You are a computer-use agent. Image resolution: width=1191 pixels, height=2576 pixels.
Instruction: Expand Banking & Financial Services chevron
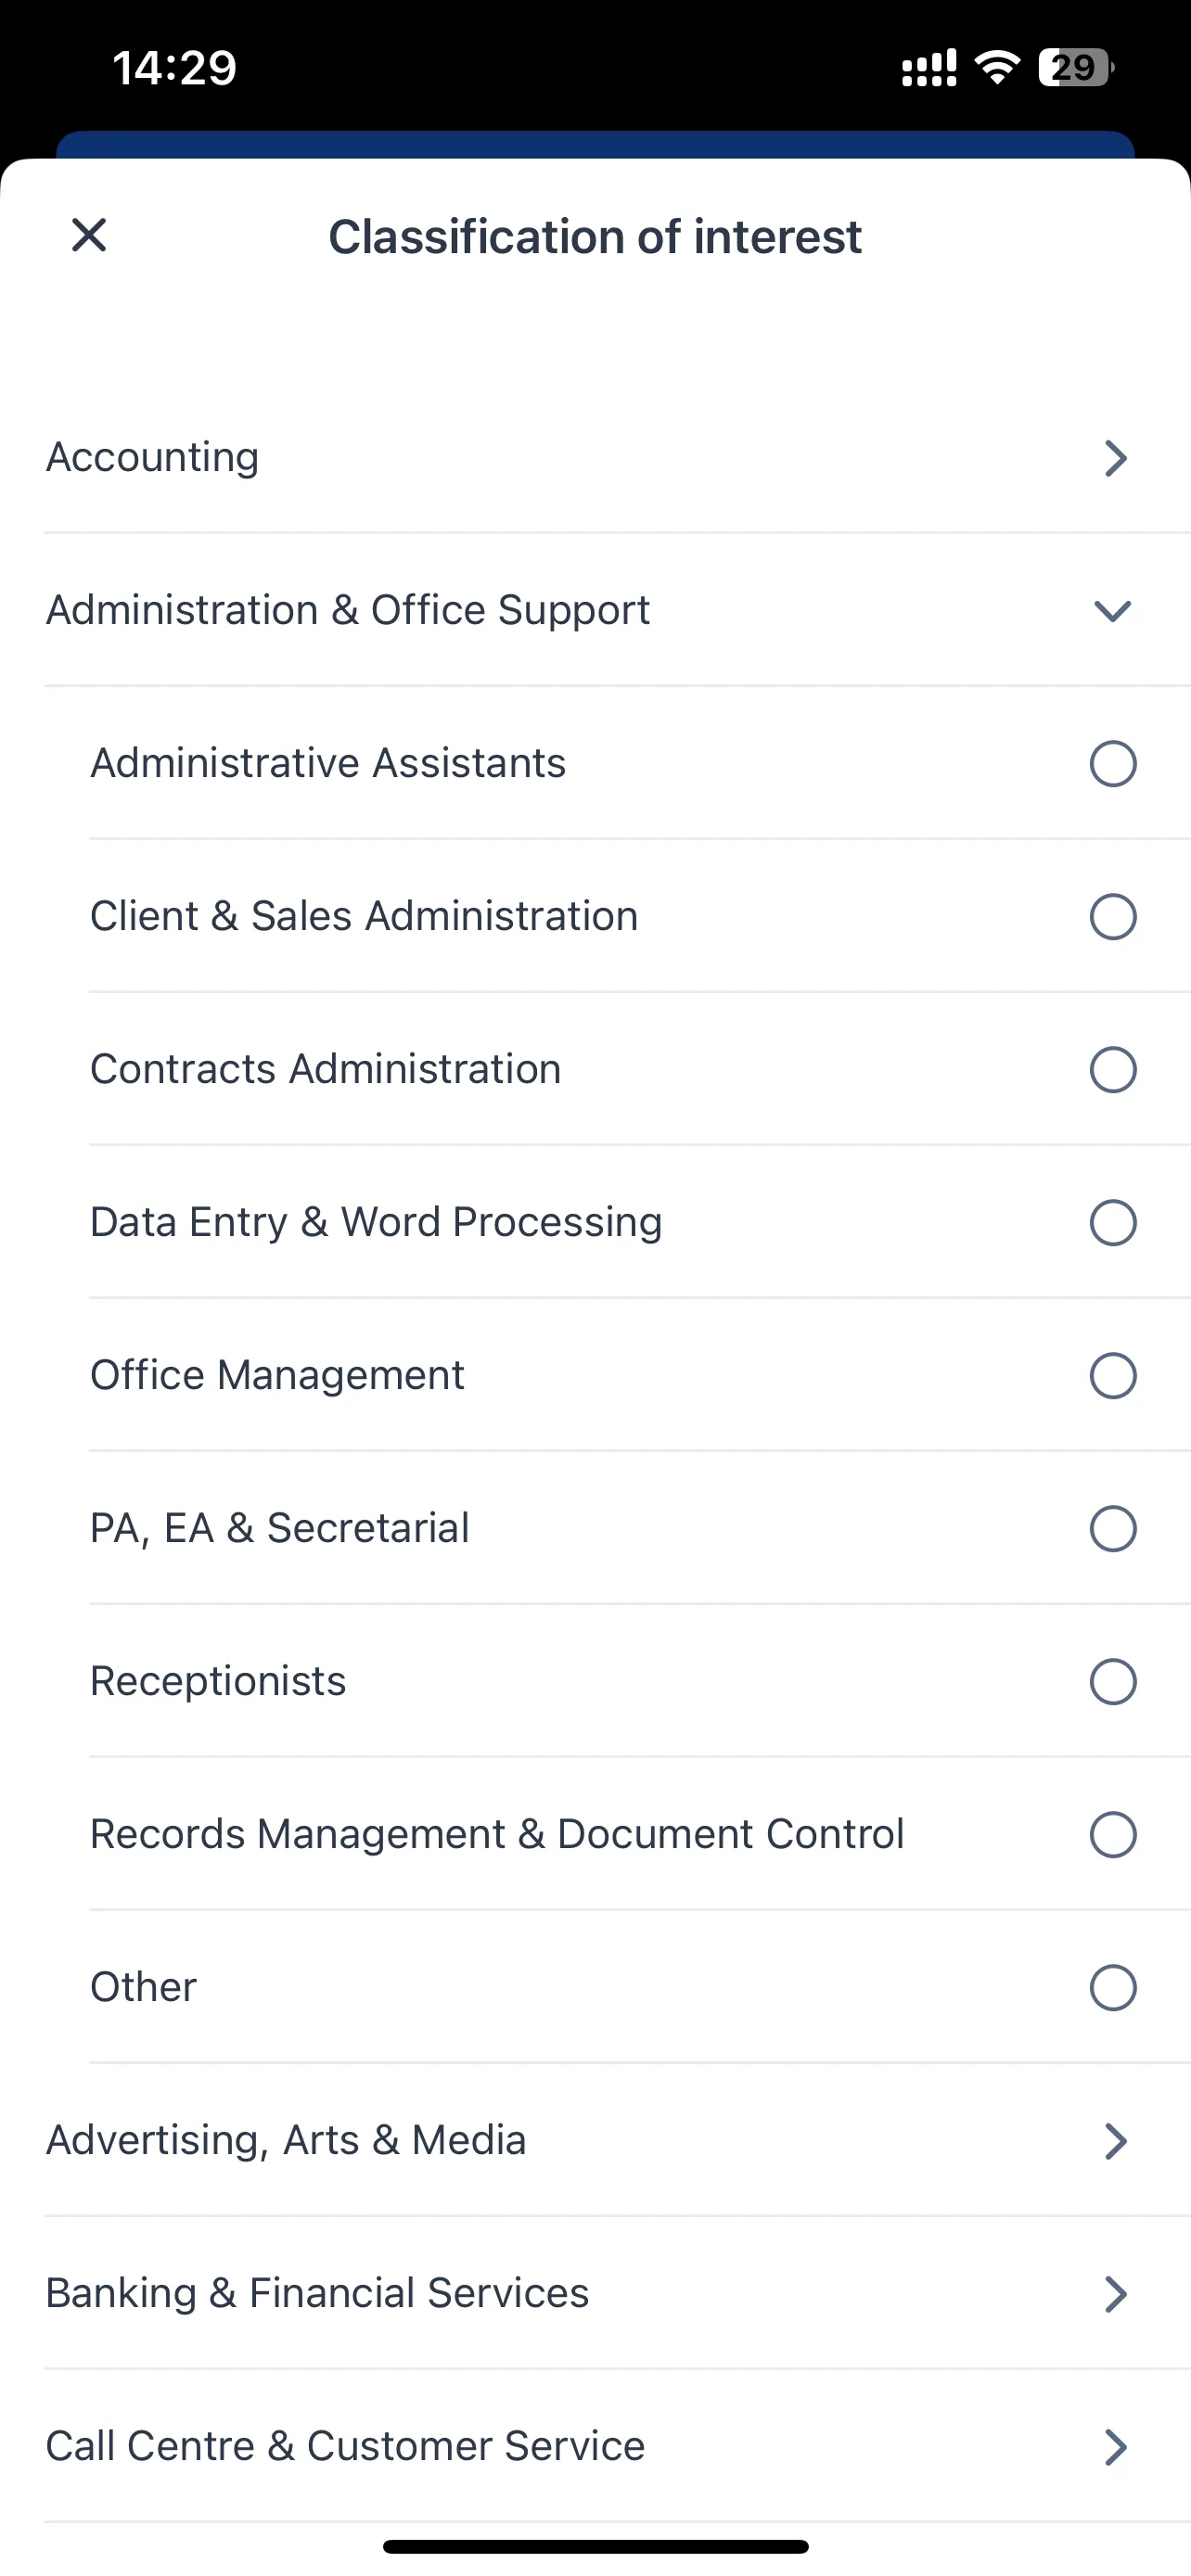click(1115, 2293)
